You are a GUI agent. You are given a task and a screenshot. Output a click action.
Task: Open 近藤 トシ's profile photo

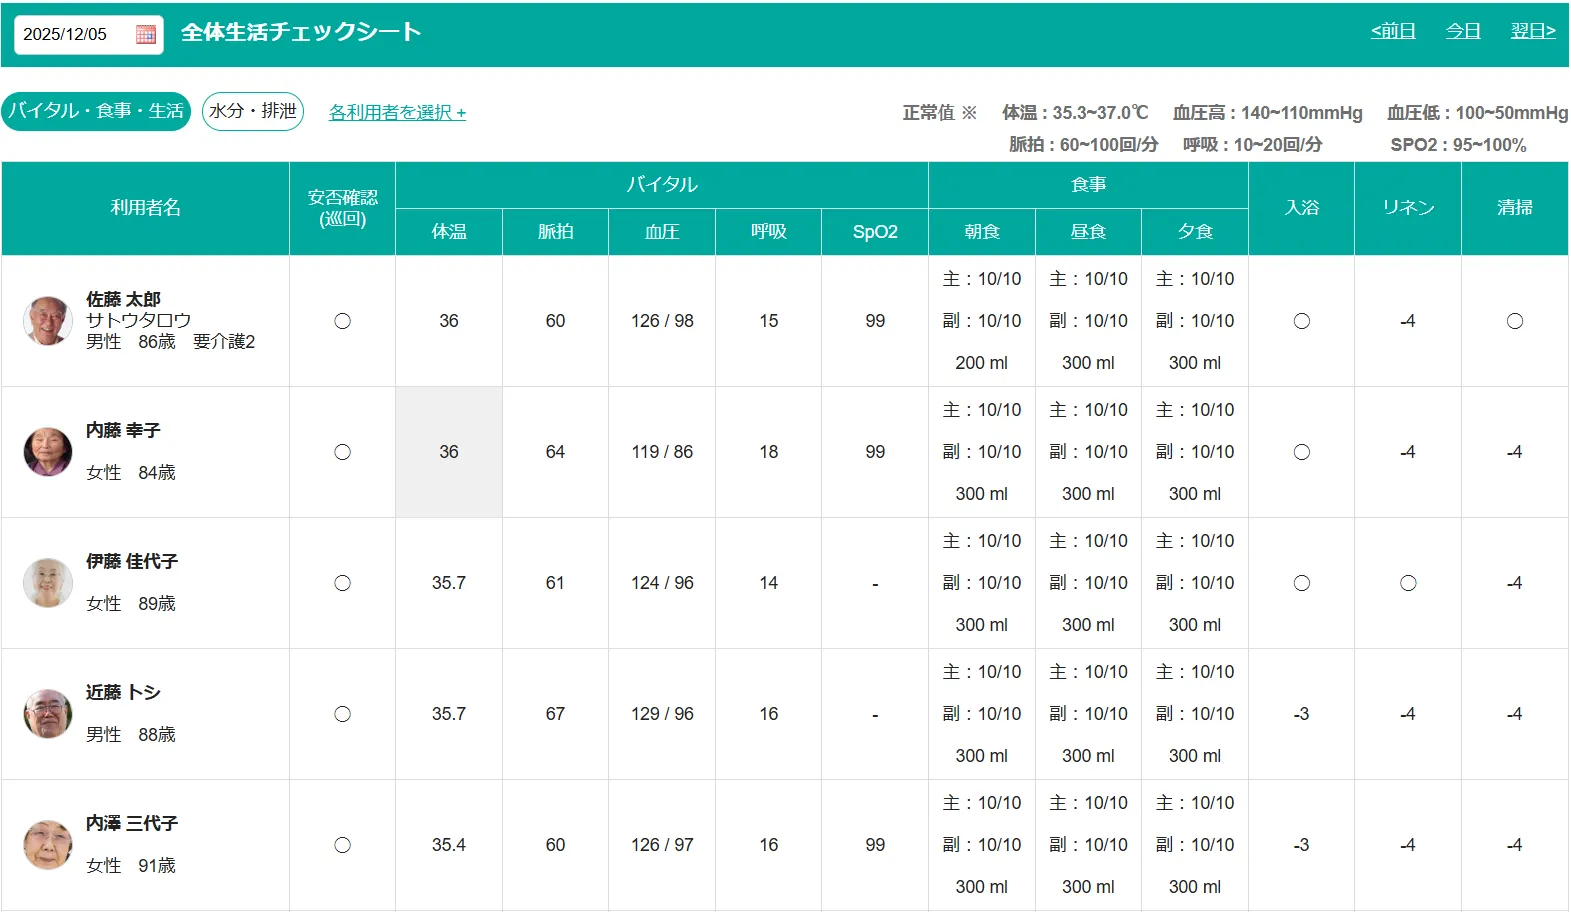pyautogui.click(x=48, y=714)
